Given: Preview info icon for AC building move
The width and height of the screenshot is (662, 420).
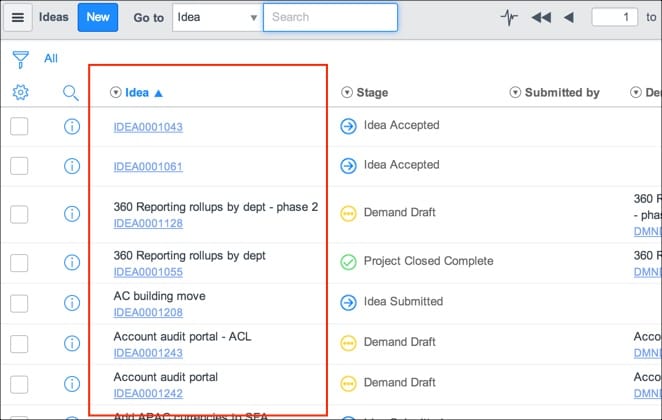Looking at the screenshot, I should pyautogui.click(x=71, y=302).
